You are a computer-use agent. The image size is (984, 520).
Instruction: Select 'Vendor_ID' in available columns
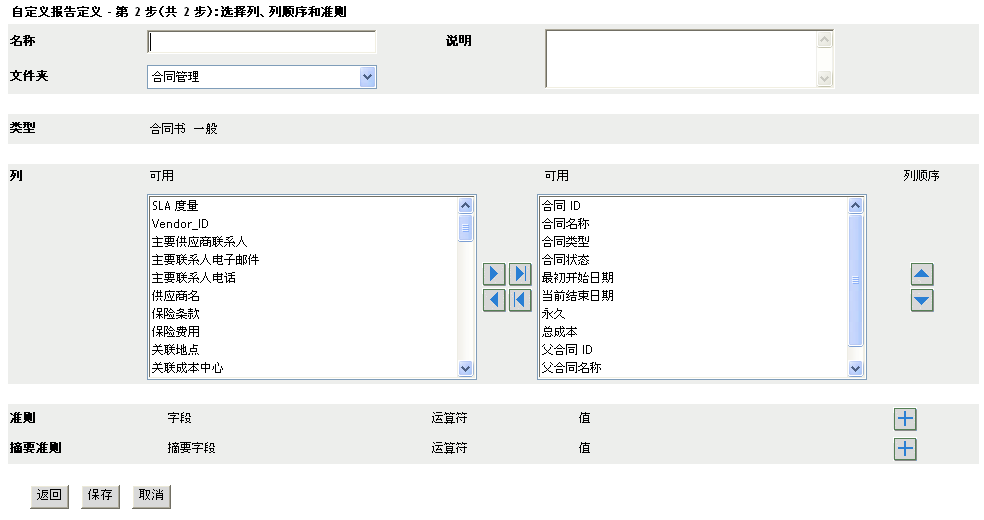click(x=304, y=224)
